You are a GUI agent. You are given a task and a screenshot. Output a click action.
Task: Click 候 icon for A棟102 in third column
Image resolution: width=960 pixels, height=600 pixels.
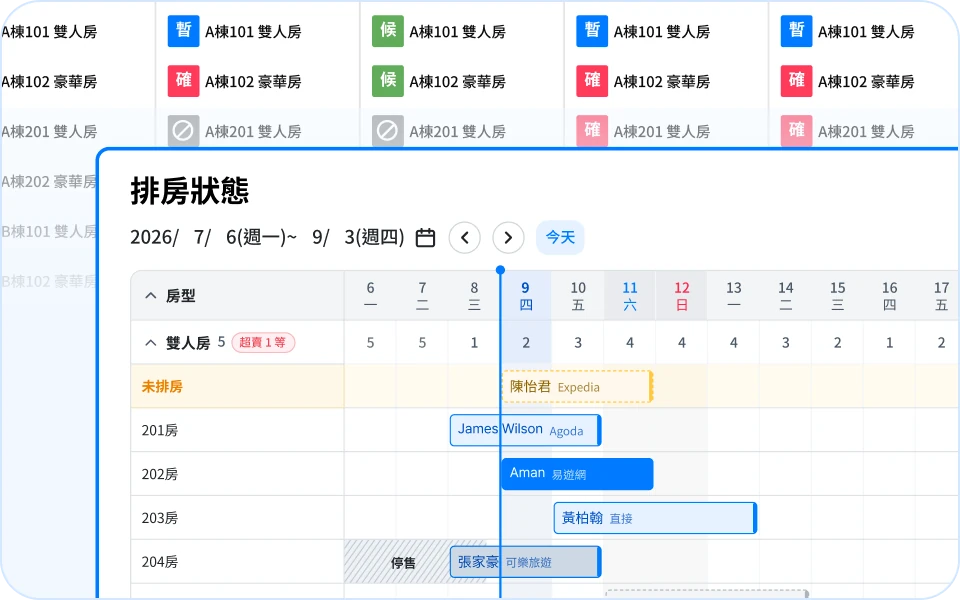click(388, 81)
